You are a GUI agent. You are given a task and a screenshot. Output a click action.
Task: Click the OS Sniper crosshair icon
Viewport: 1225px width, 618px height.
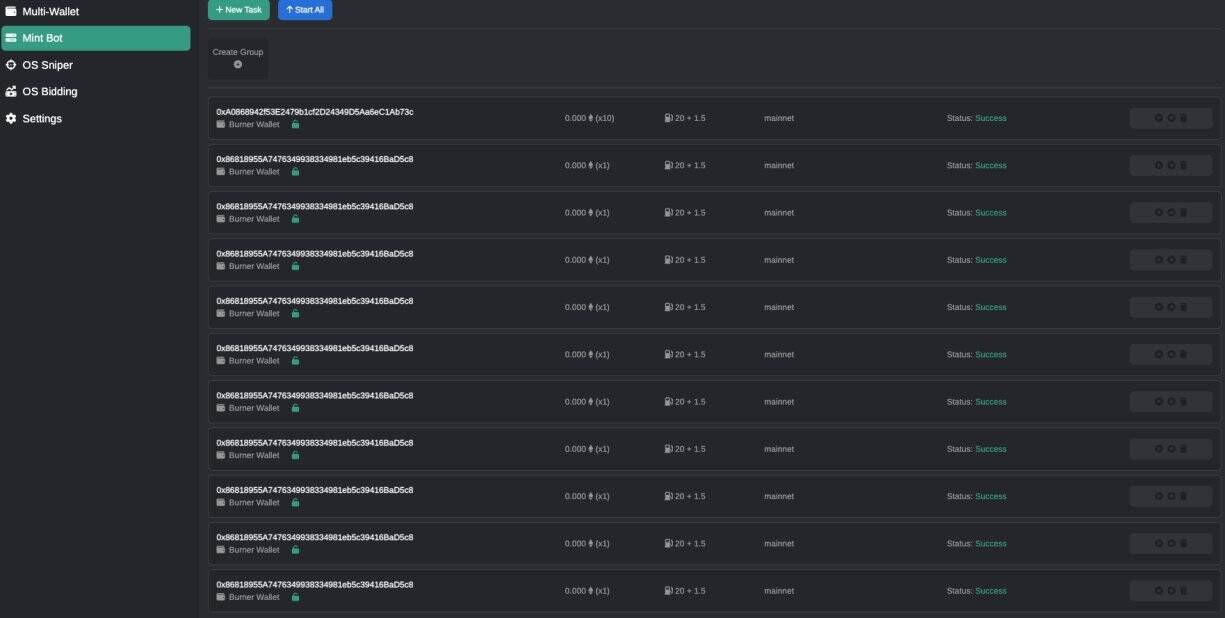point(11,65)
